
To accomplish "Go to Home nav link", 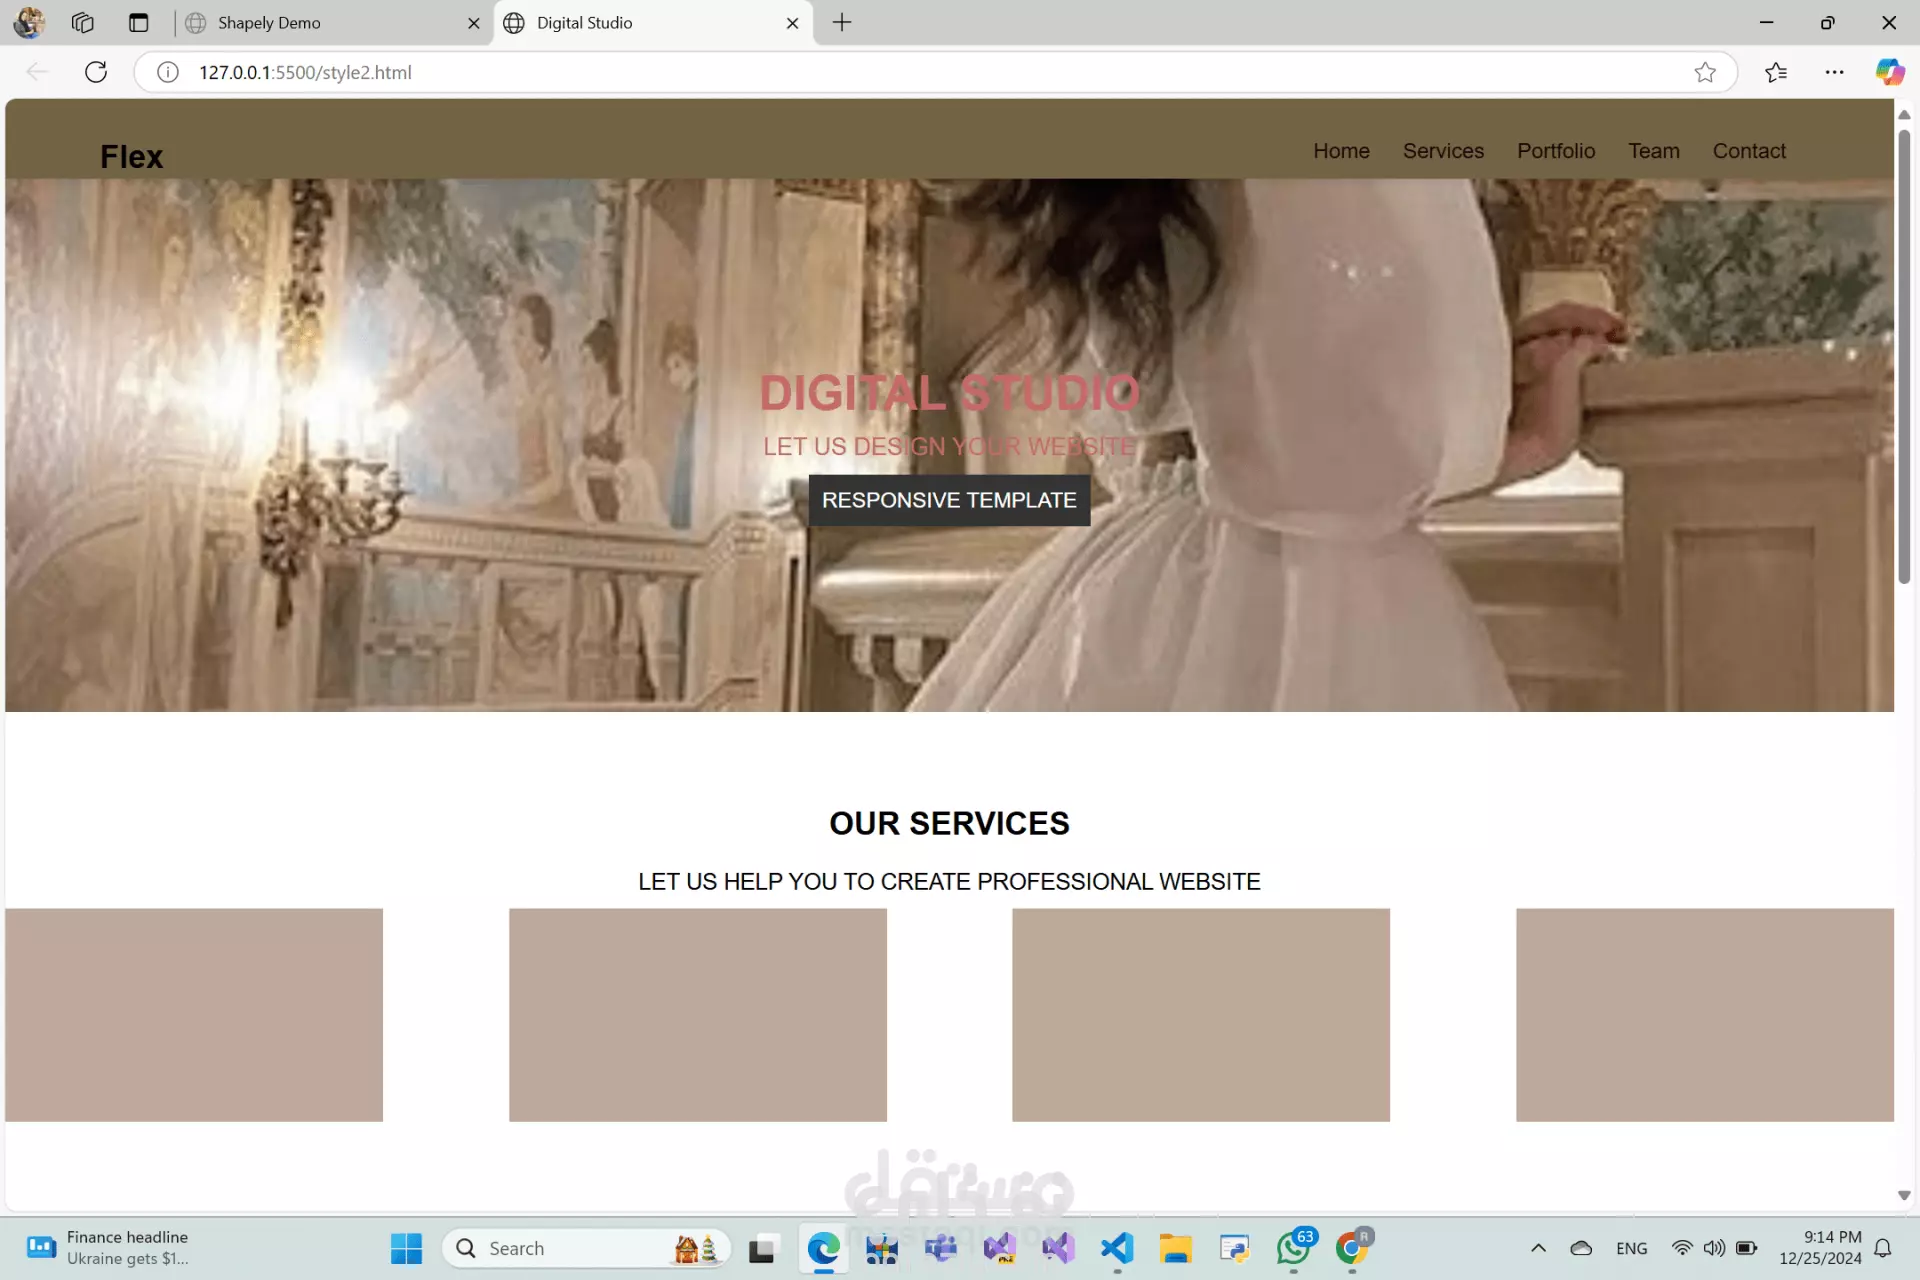I will coord(1341,151).
